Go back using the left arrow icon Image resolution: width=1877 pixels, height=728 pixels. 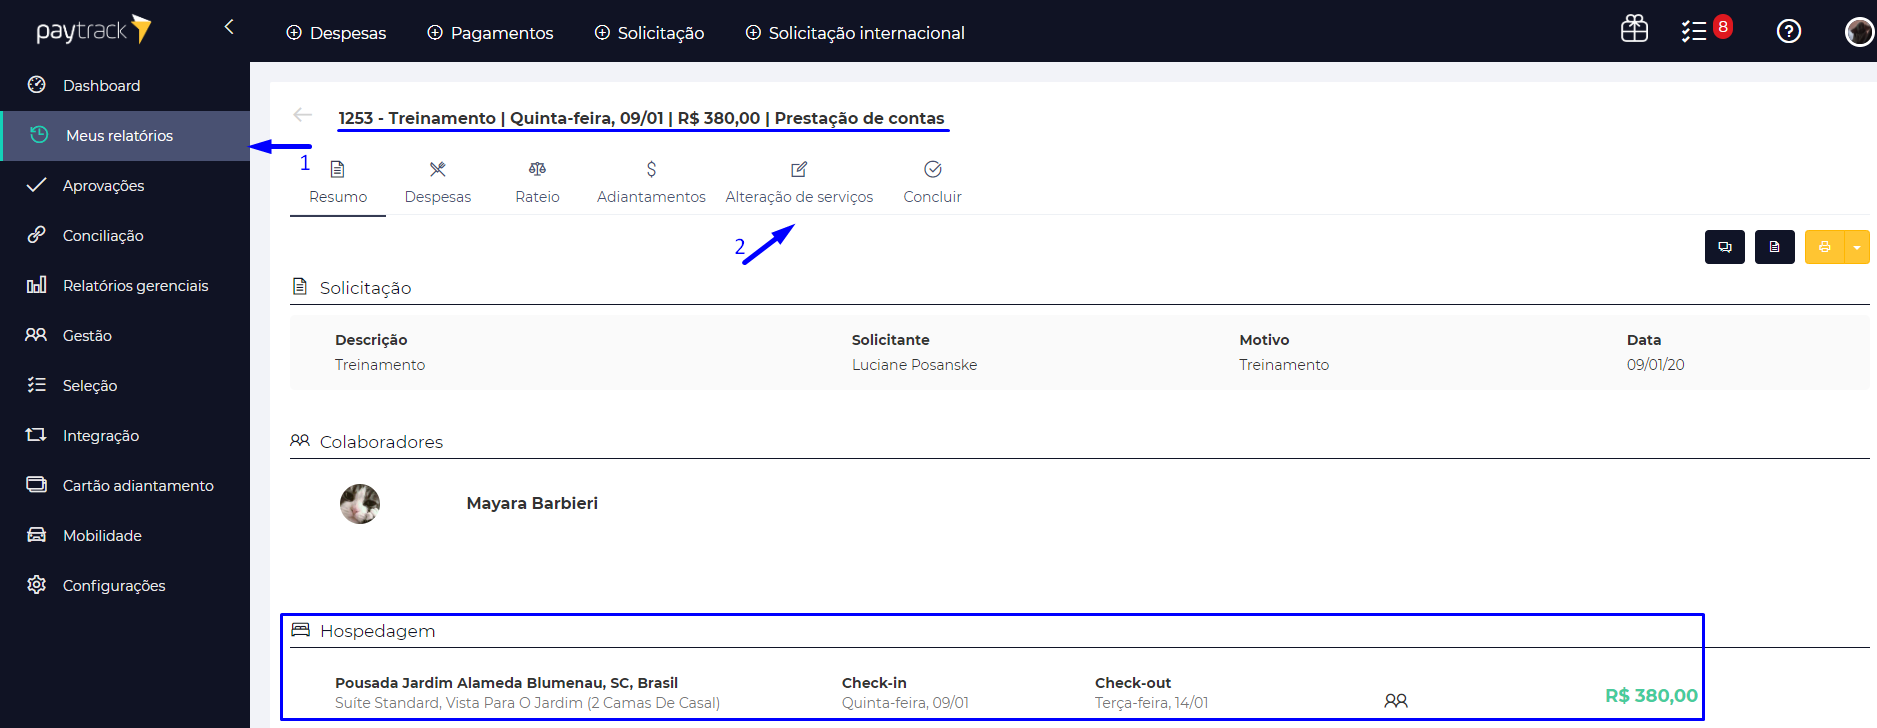(x=302, y=115)
